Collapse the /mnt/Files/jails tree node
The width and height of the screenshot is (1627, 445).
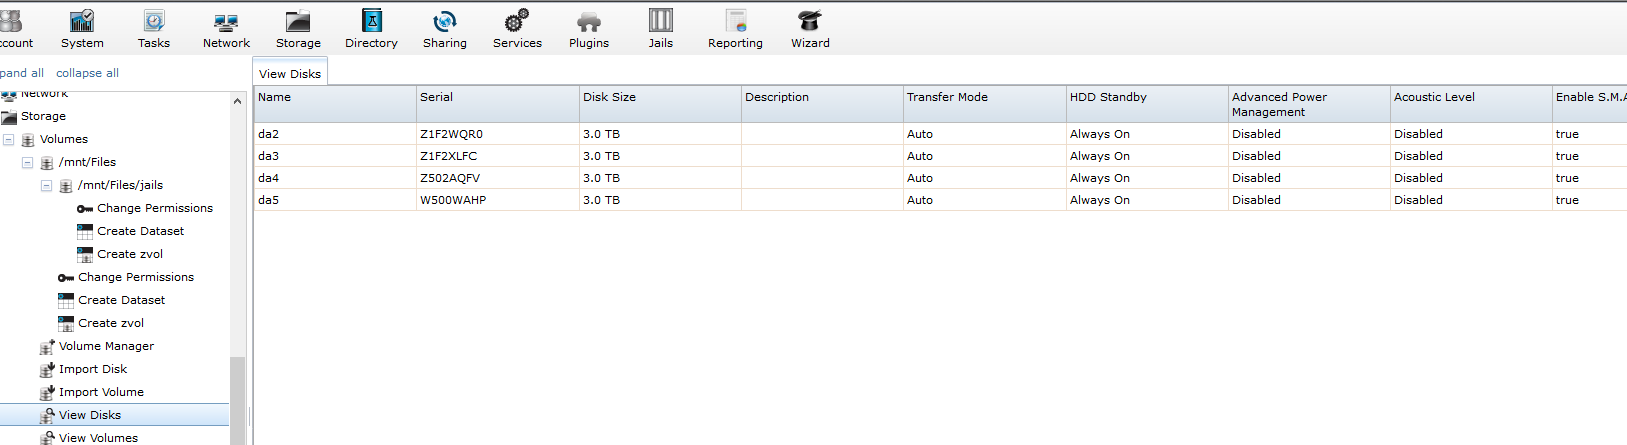point(46,185)
